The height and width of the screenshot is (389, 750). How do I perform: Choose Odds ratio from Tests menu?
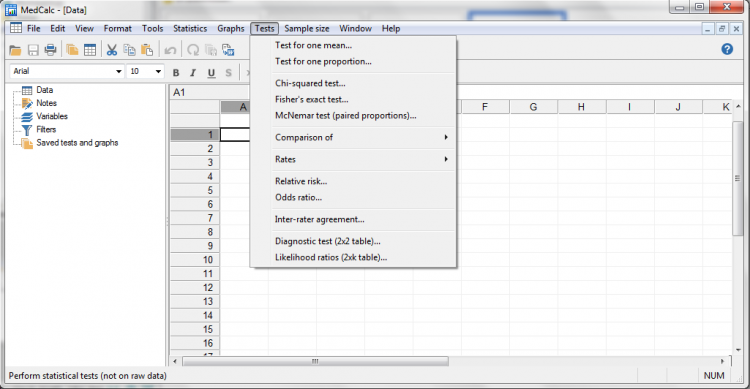[x=298, y=197]
